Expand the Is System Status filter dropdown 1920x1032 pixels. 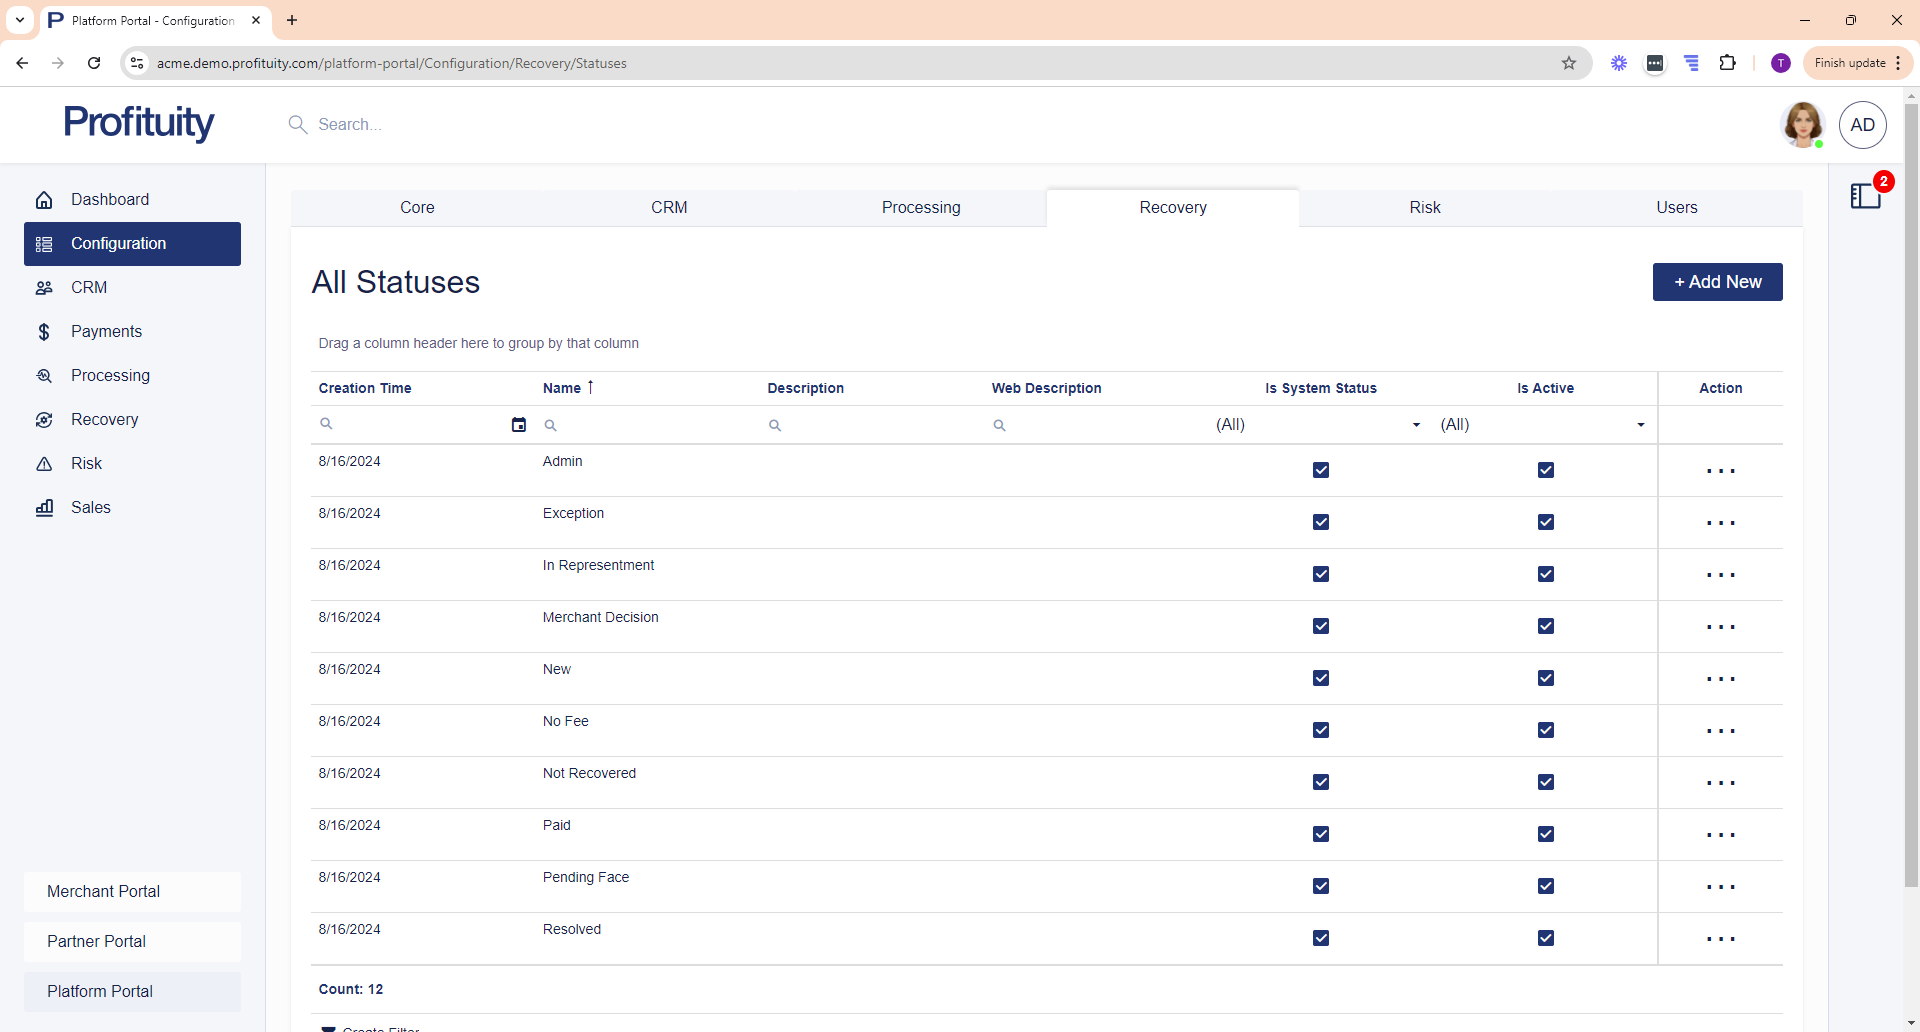pyautogui.click(x=1416, y=425)
